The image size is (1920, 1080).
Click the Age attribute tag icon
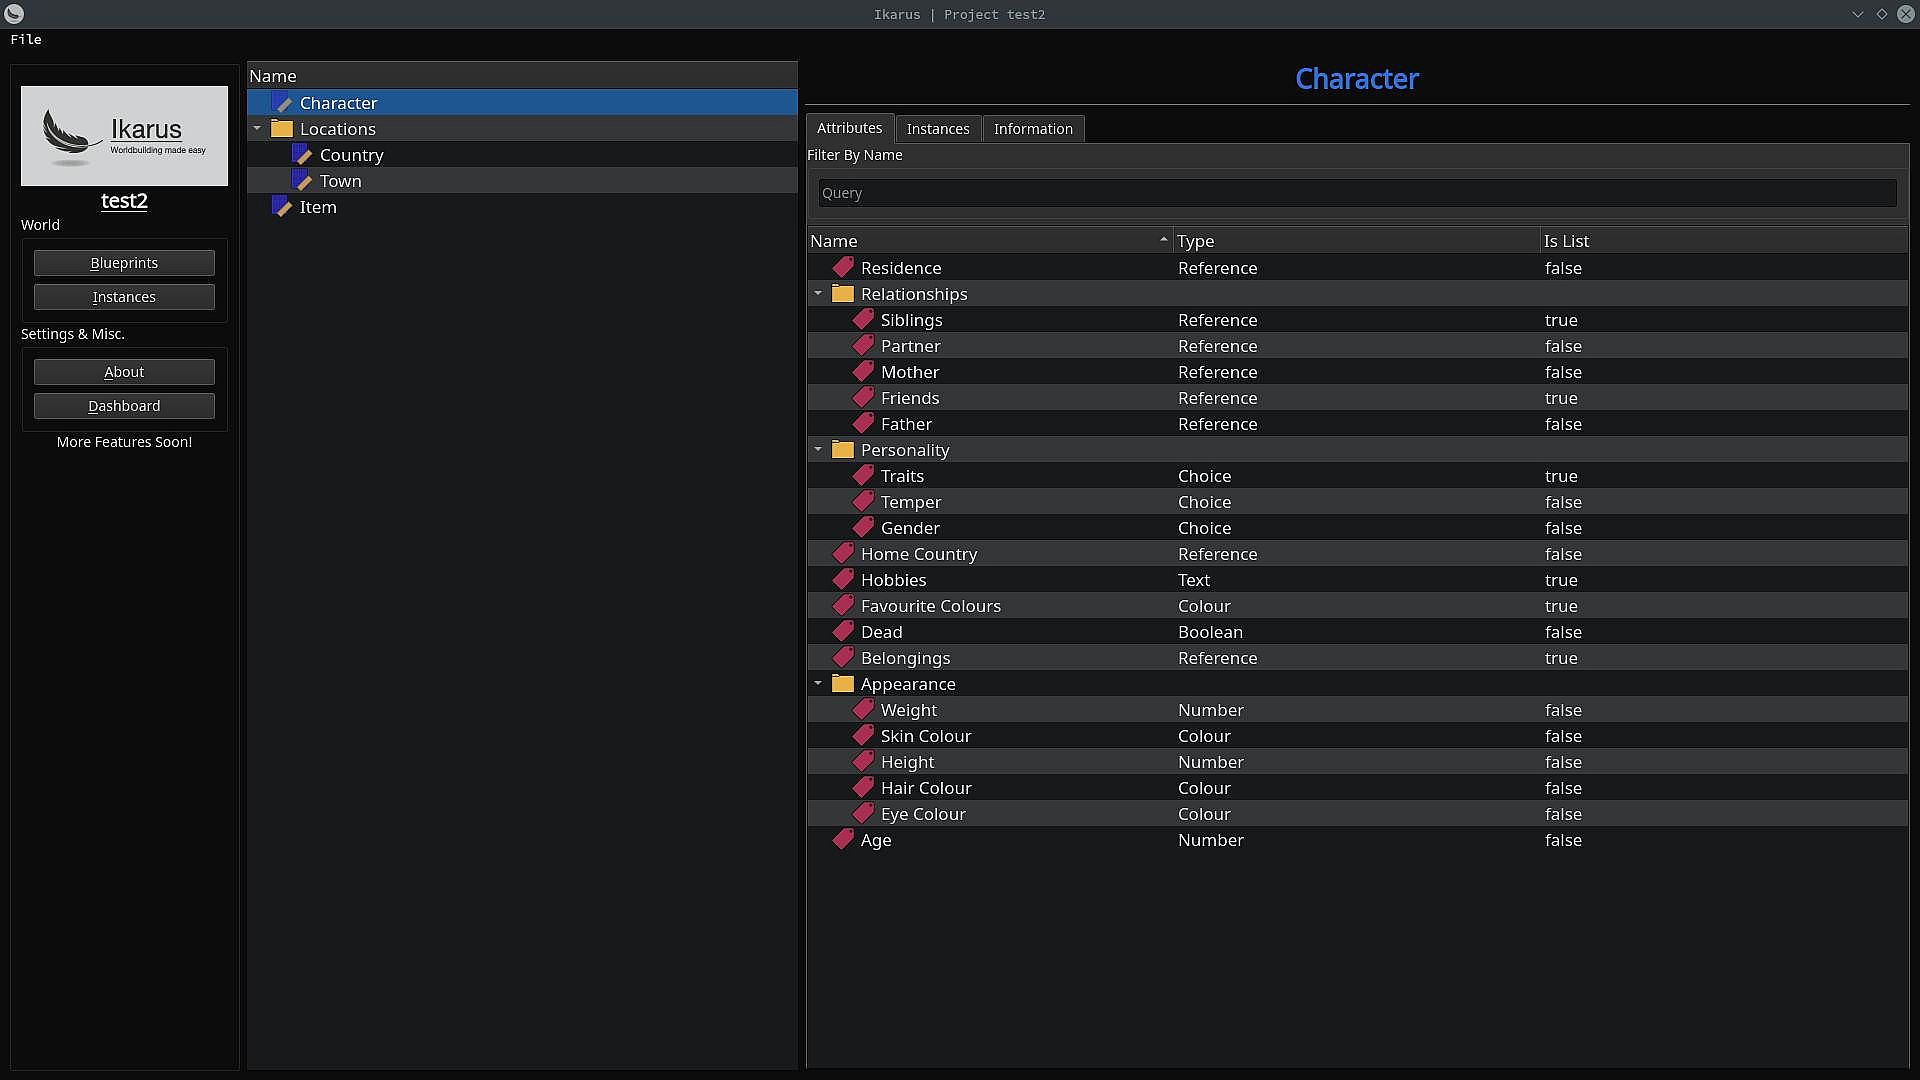843,839
